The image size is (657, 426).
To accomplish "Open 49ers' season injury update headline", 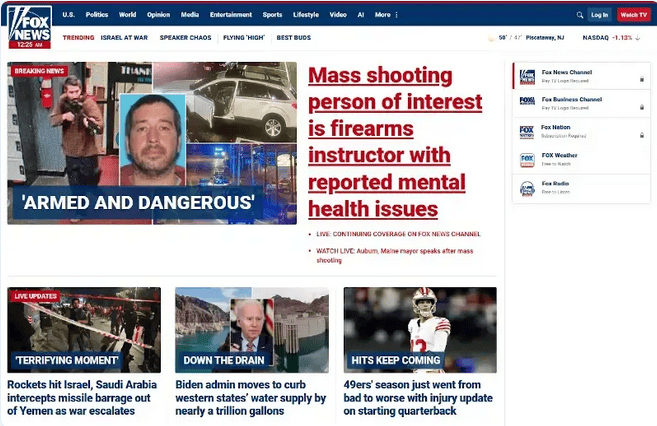I will (418, 398).
